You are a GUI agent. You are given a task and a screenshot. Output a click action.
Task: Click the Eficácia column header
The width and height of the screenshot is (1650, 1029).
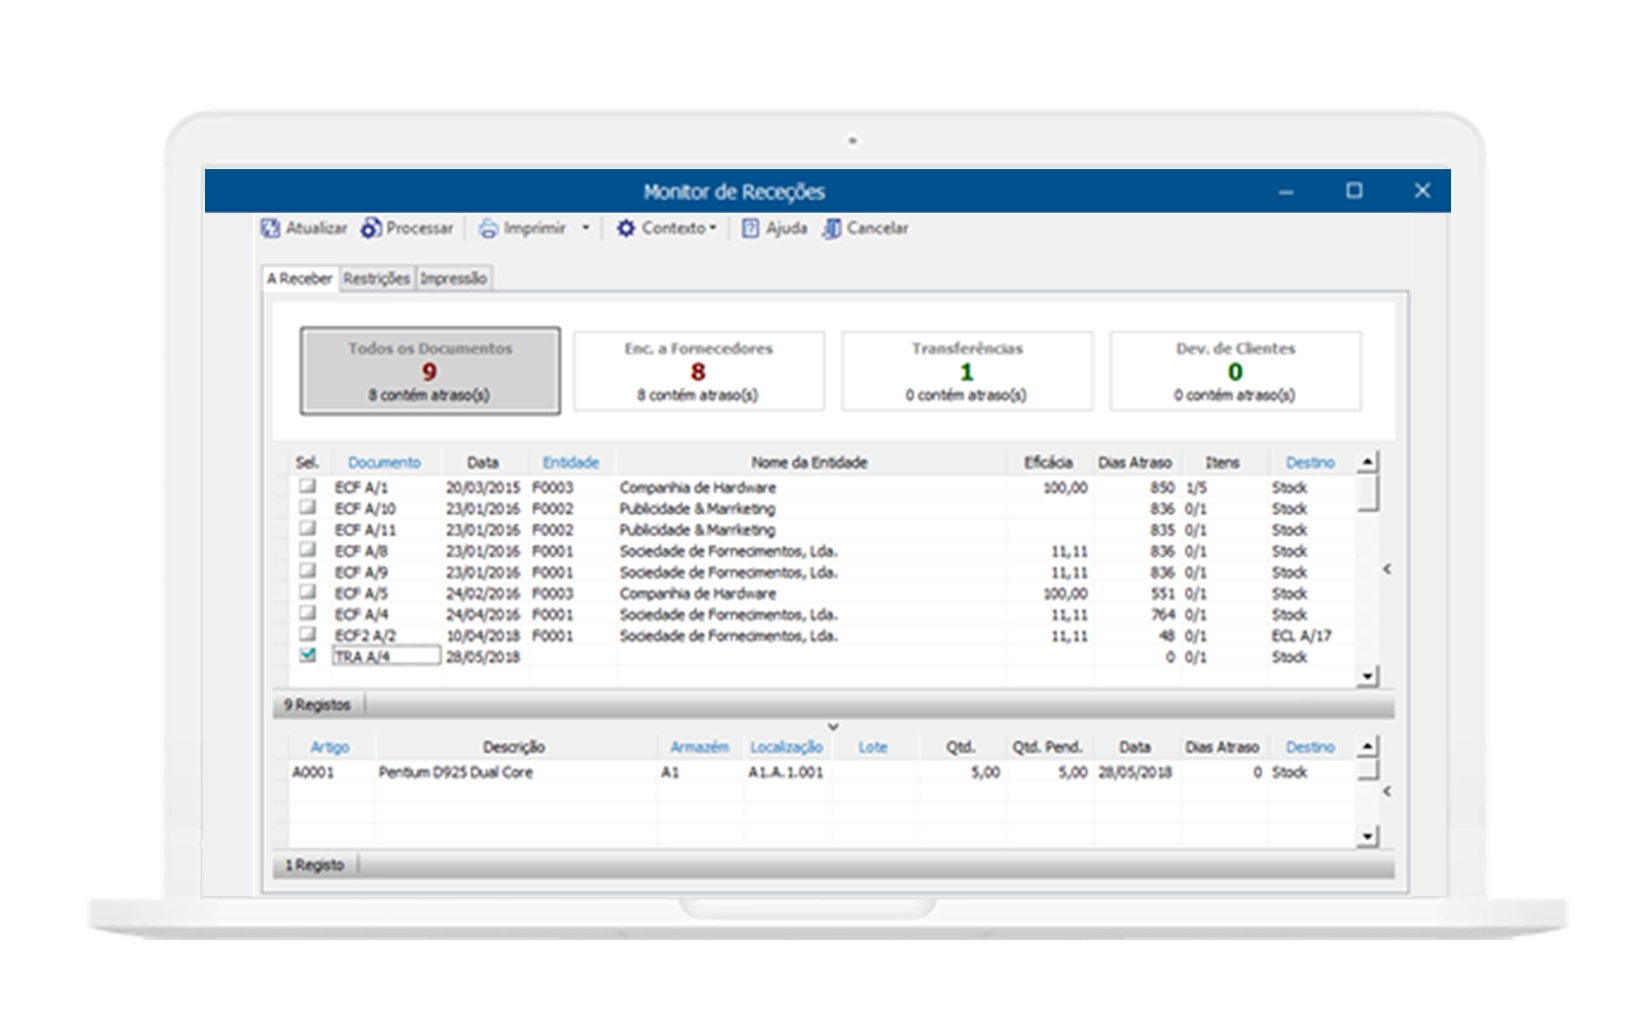1048,462
